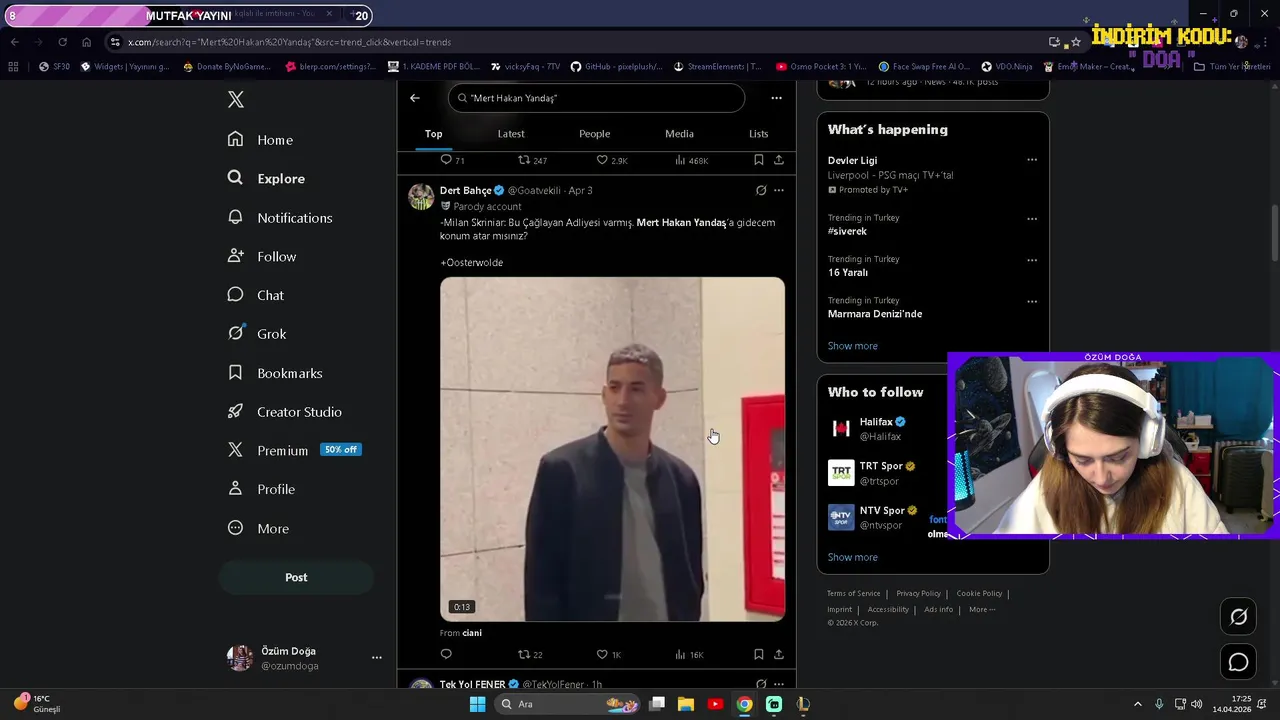Open the ciani source link
The image size is (1280, 720).
472,633
